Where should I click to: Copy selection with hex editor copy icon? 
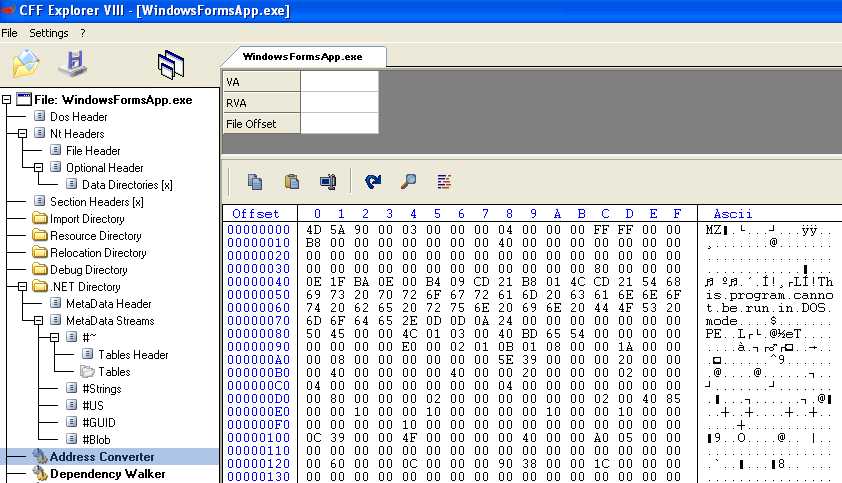click(255, 182)
